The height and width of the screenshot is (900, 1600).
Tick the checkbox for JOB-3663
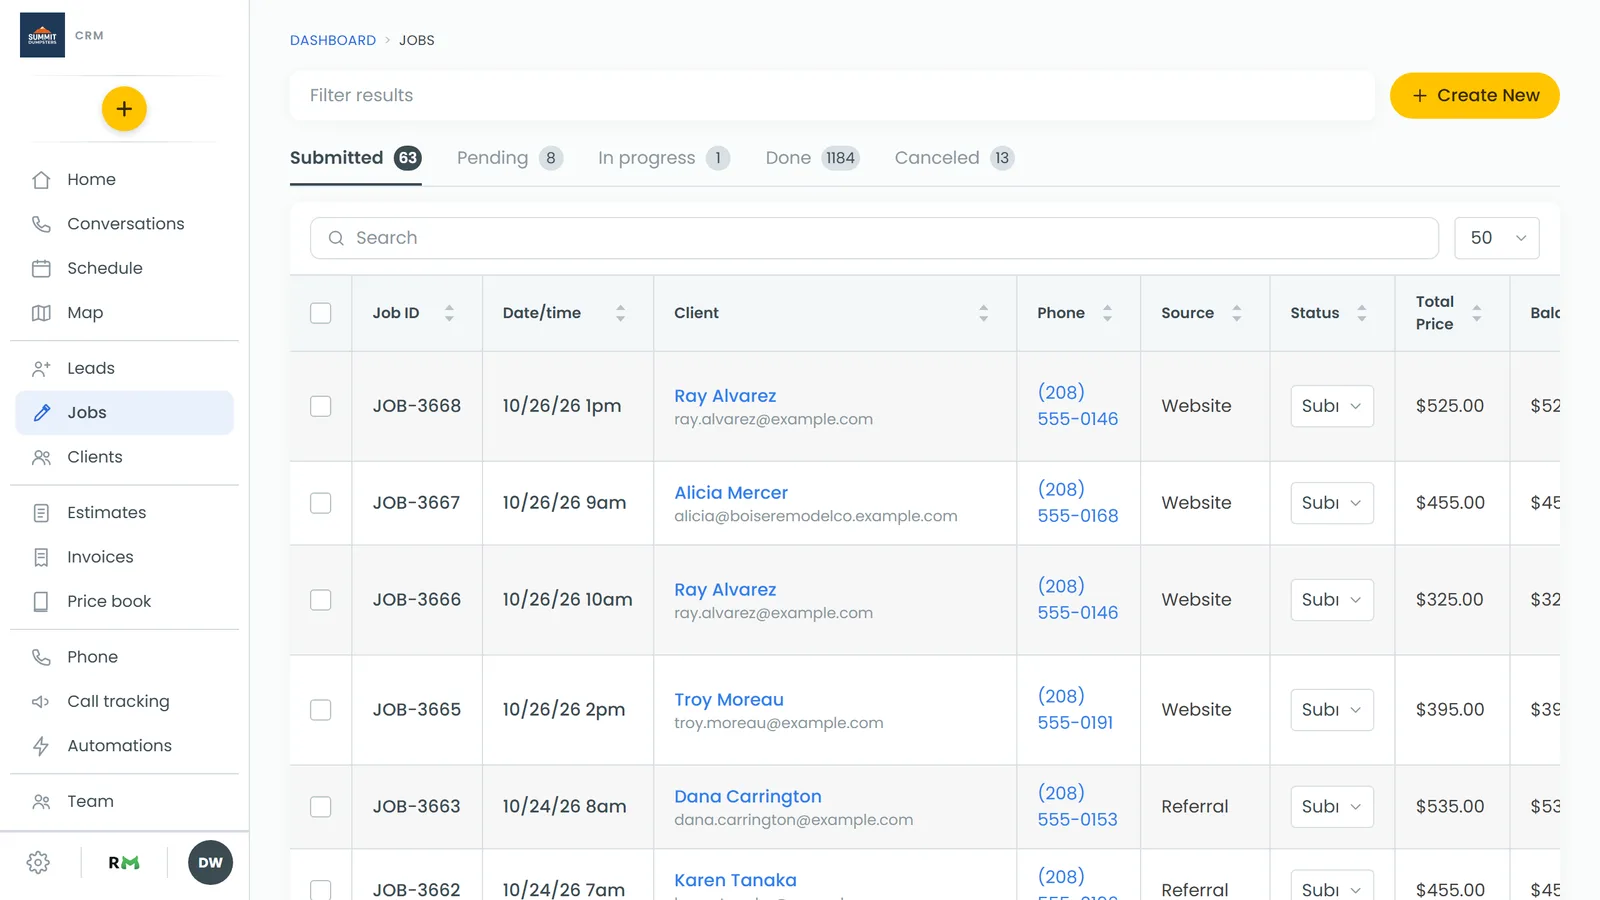coord(320,807)
